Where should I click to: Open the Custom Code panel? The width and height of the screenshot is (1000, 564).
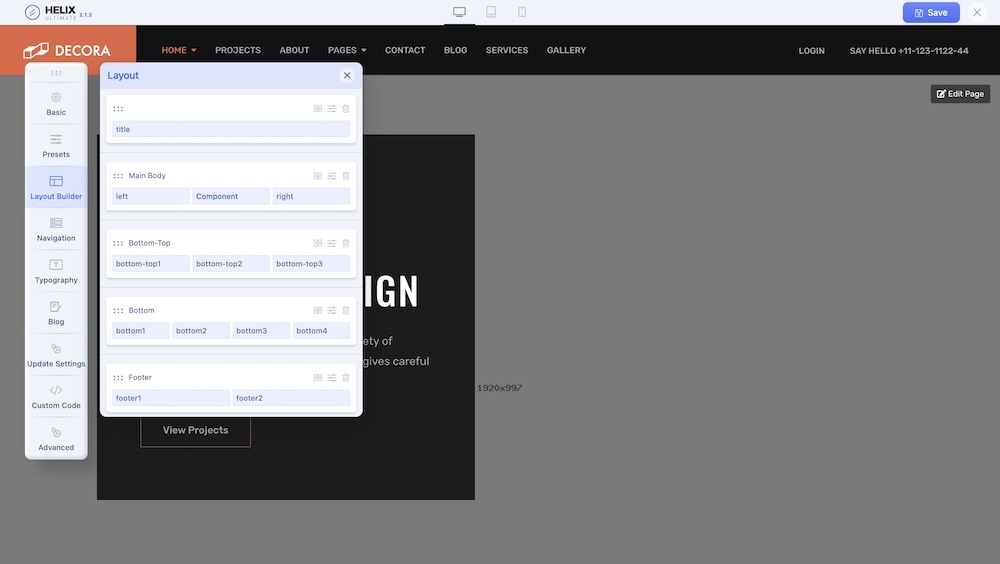point(56,397)
